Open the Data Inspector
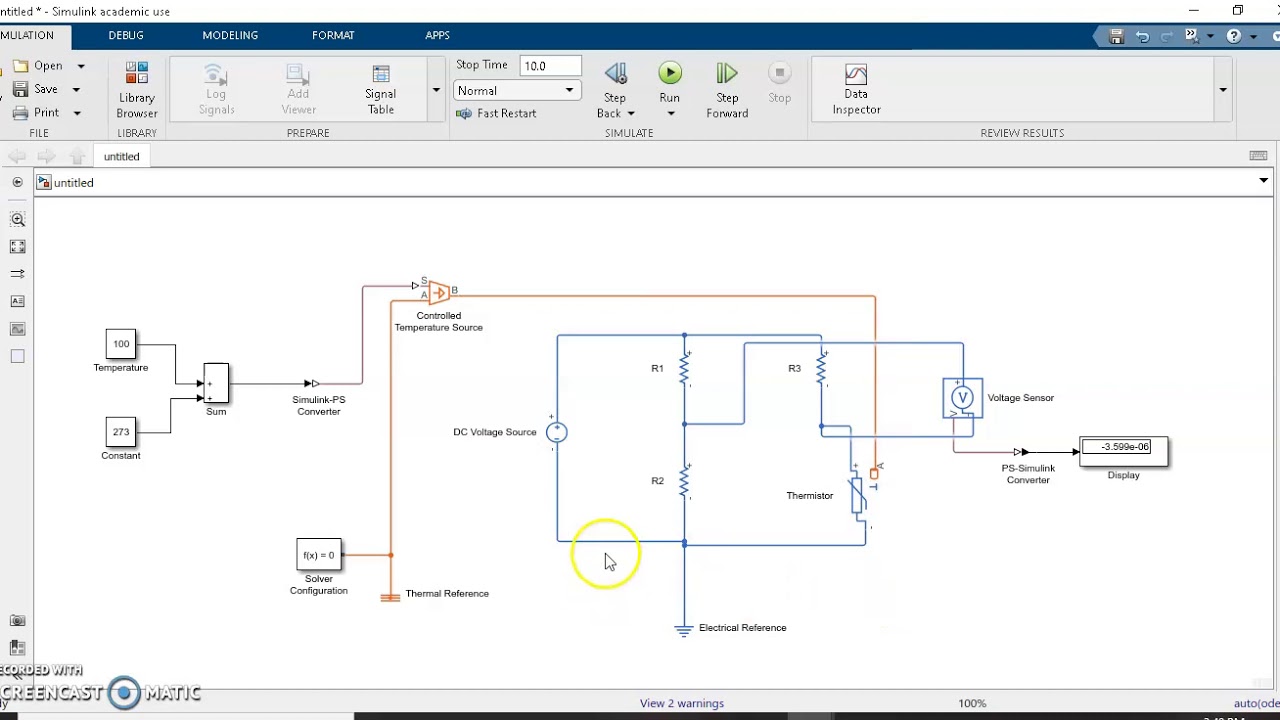This screenshot has width=1280, height=720. (x=856, y=89)
